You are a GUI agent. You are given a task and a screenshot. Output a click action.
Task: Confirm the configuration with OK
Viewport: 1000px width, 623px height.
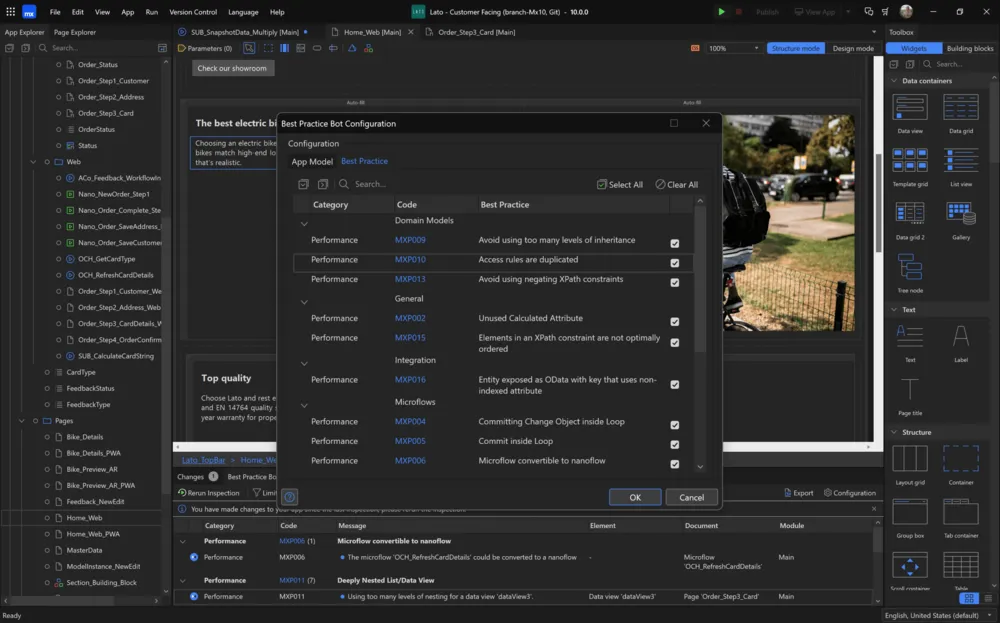(x=635, y=497)
